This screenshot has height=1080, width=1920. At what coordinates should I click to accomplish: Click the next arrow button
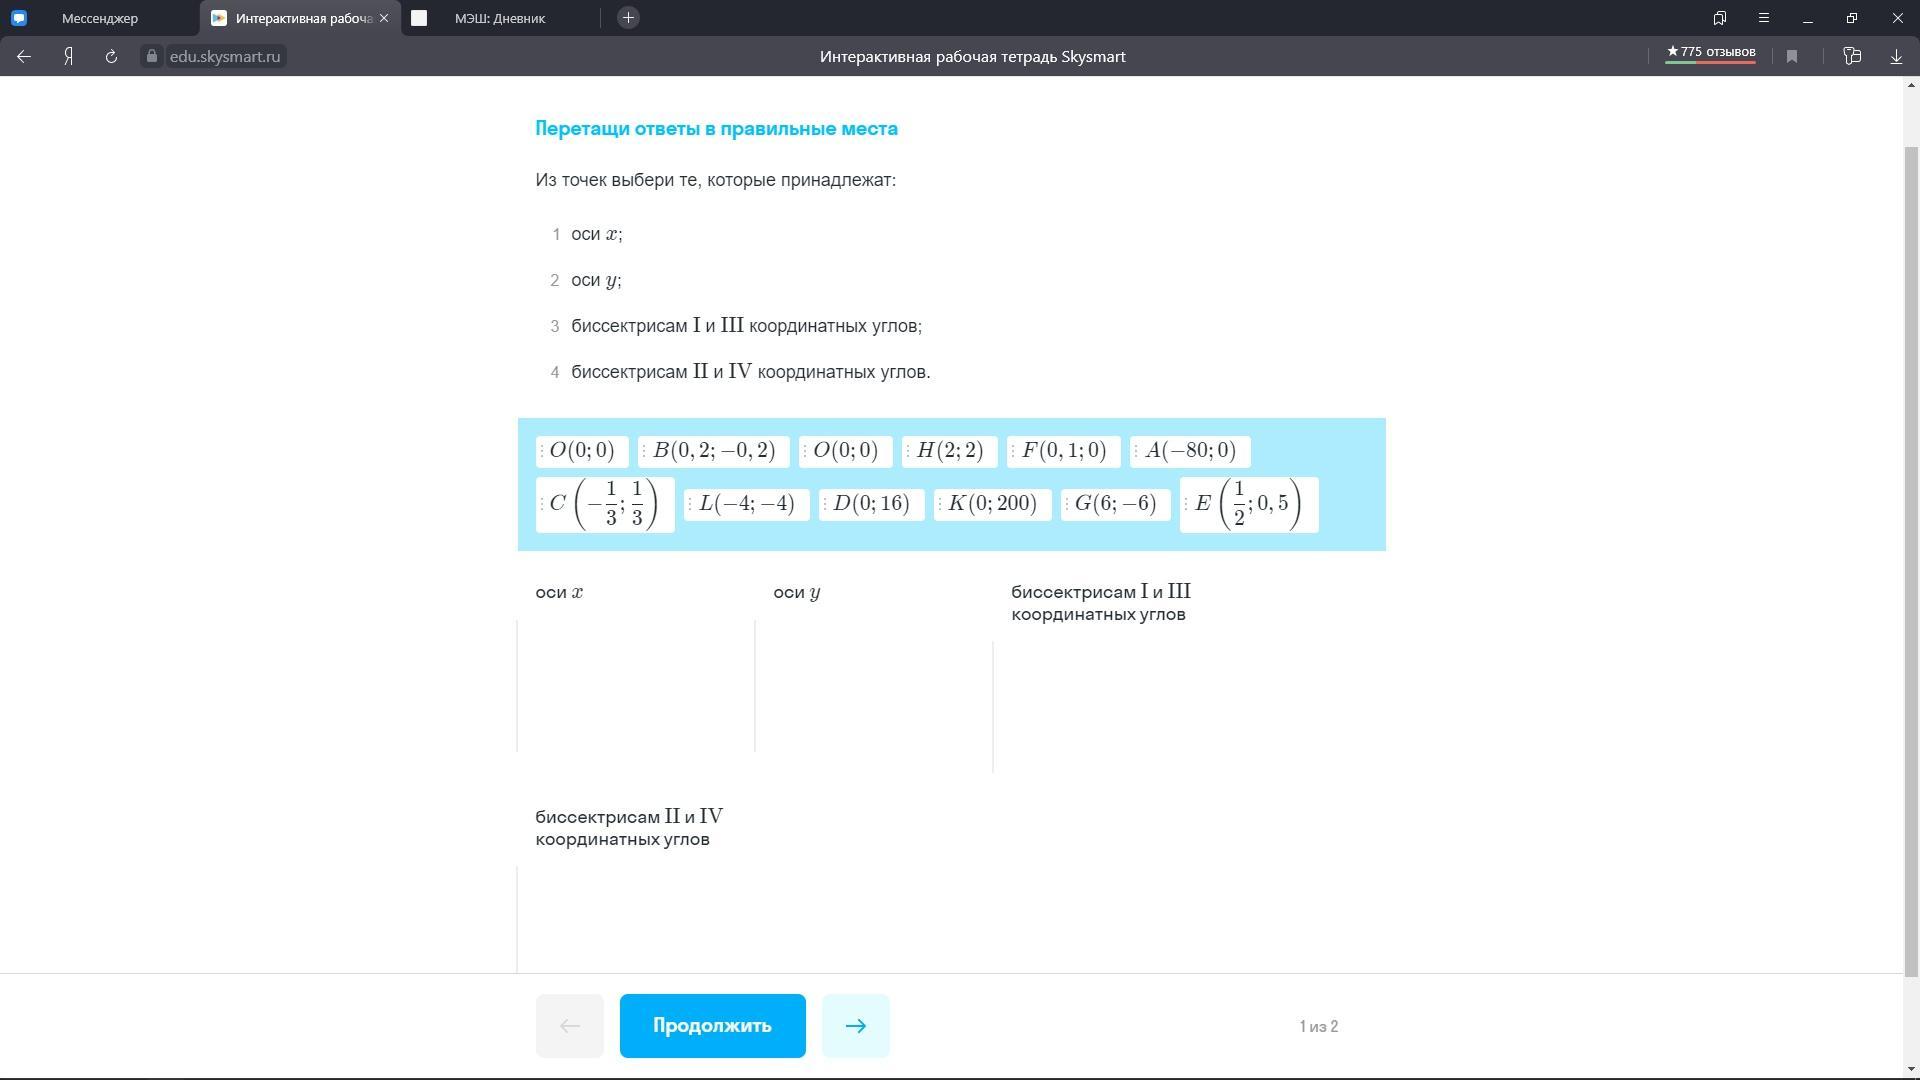pyautogui.click(x=855, y=1026)
